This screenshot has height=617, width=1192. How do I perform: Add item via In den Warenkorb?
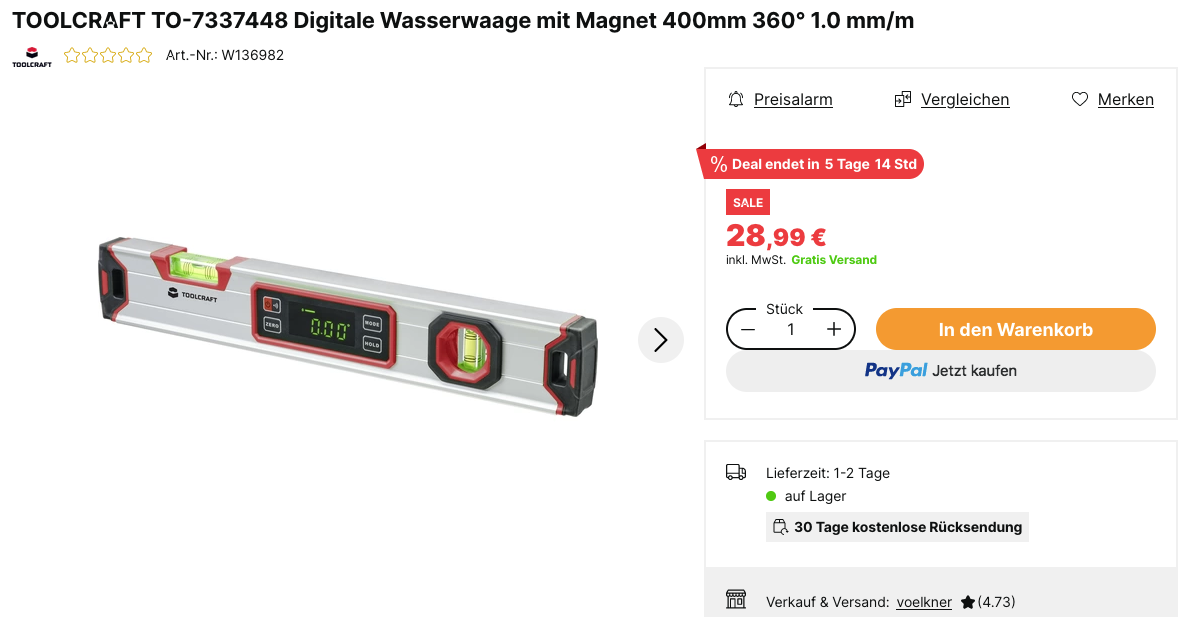(1016, 329)
